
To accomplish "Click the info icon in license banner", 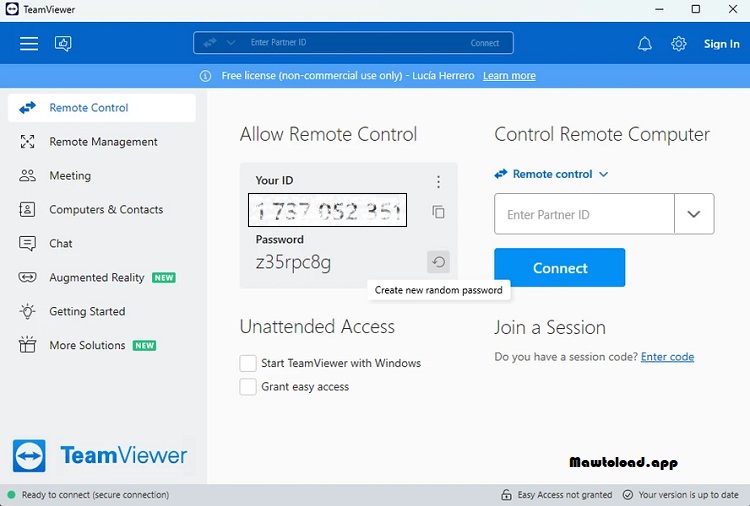I will 205,76.
